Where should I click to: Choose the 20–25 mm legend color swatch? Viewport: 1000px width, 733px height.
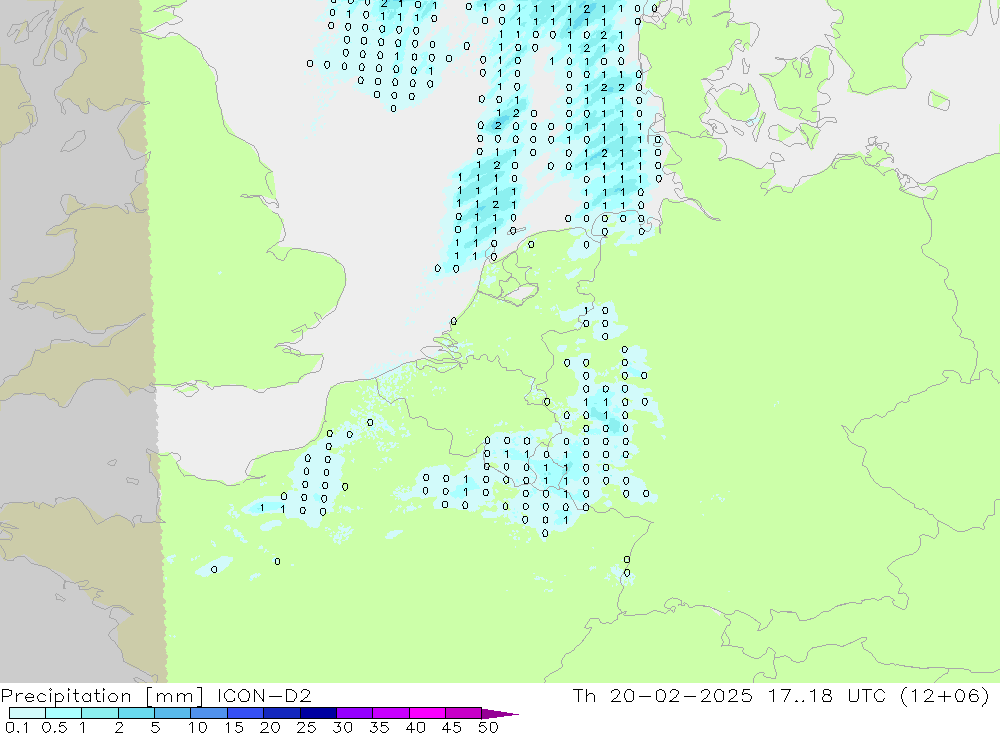(282, 713)
